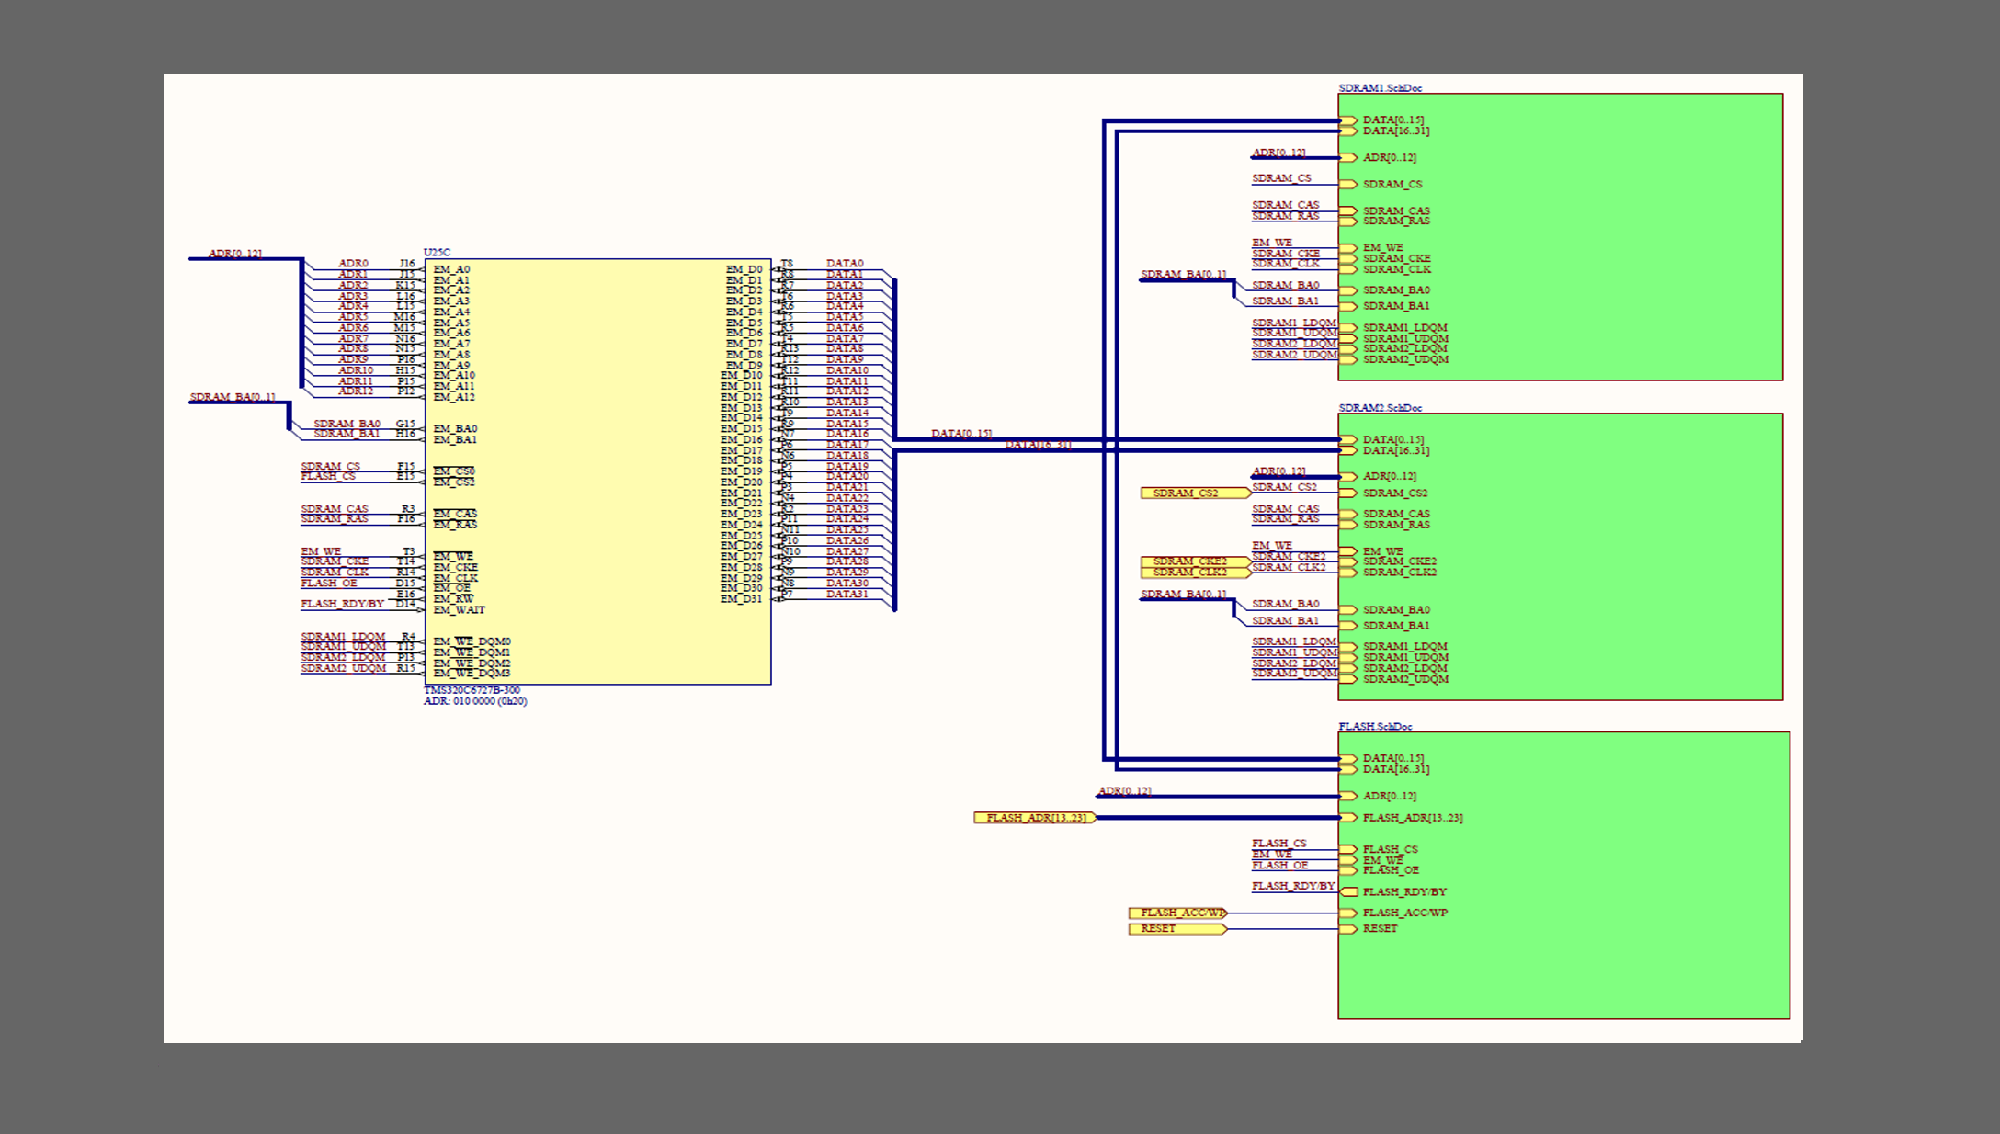Viewport: 2000px width, 1134px height.
Task: Click the U25C component designator
Action: (x=437, y=253)
